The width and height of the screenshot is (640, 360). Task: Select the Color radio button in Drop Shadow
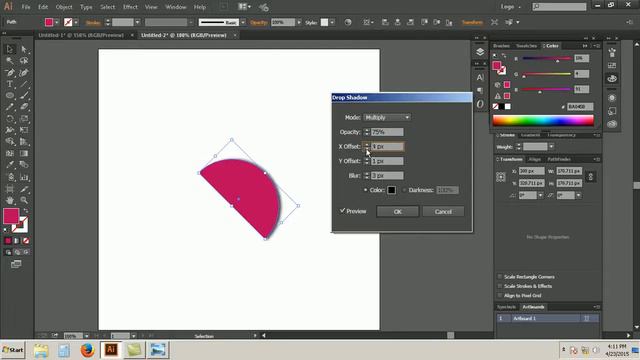[365, 190]
